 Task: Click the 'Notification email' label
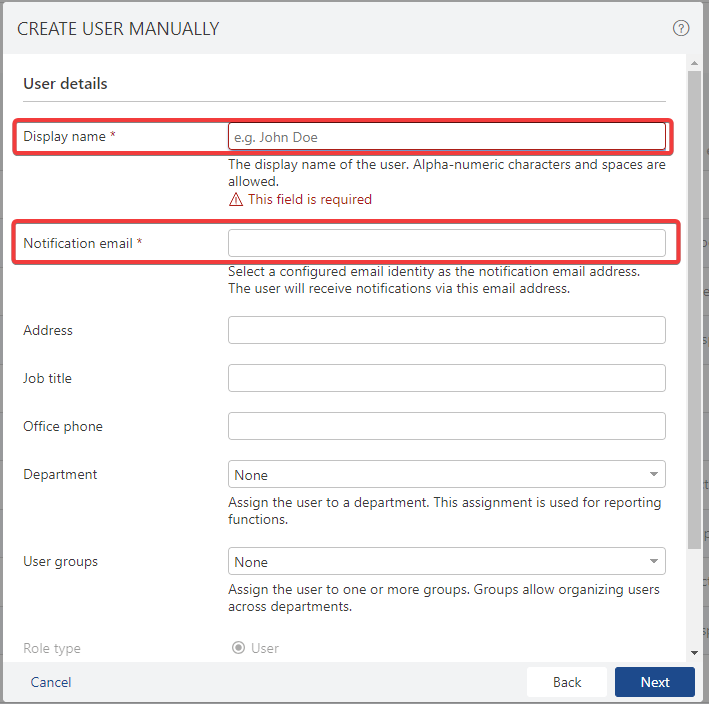[x=78, y=243]
